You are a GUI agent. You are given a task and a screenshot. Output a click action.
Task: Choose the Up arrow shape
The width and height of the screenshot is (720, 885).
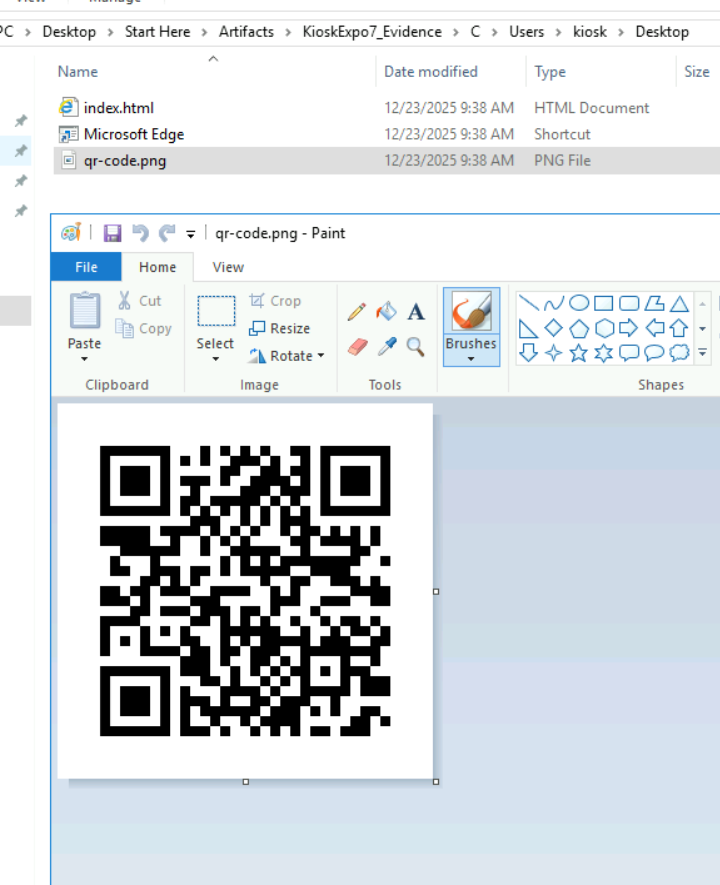click(x=679, y=328)
